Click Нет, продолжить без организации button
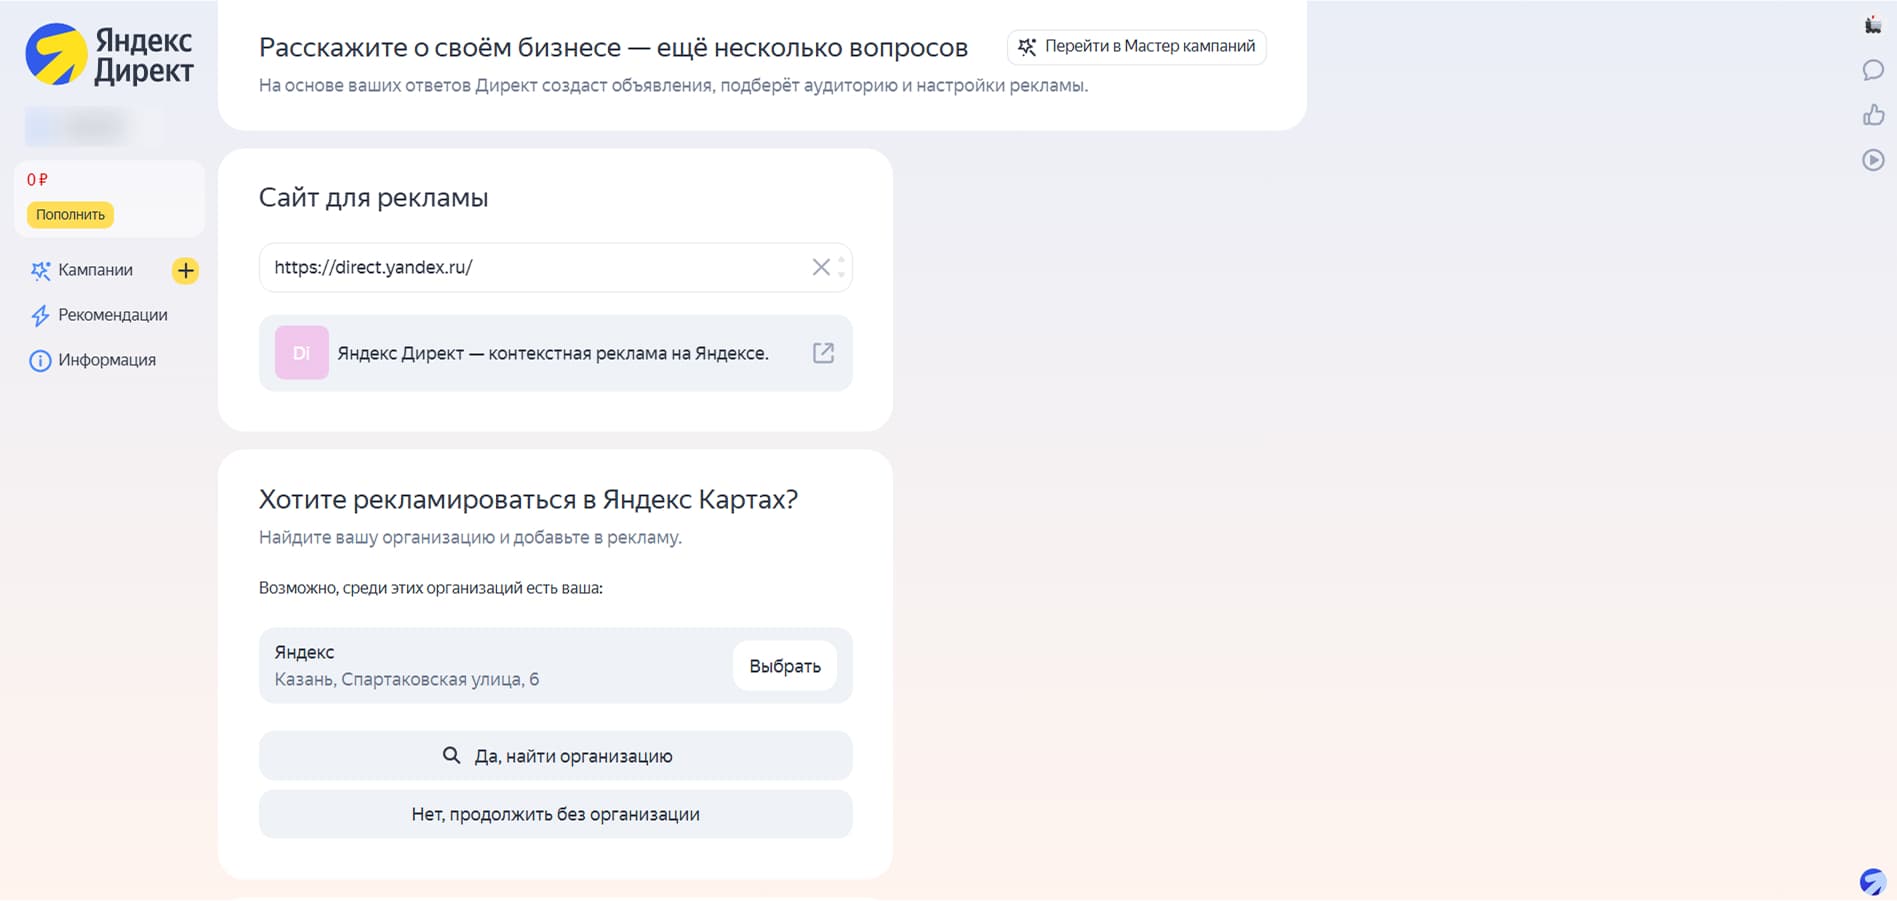The width and height of the screenshot is (1897, 901). tap(555, 814)
